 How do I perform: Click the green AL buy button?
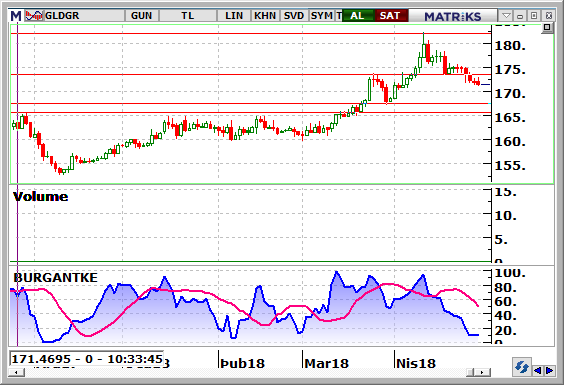click(357, 16)
